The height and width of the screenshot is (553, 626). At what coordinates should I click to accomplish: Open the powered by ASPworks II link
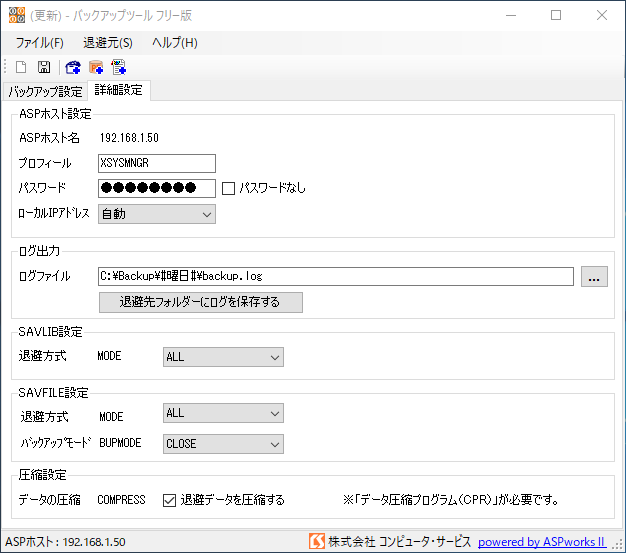click(541, 542)
